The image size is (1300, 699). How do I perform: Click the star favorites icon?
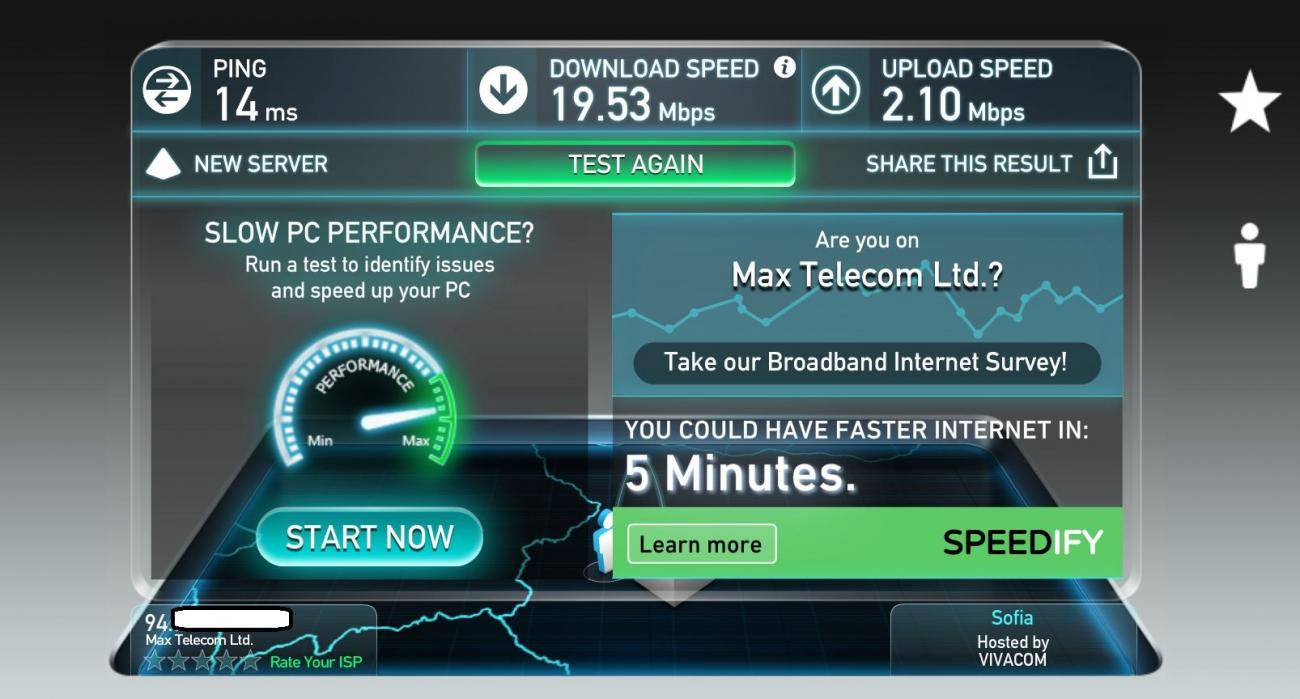coord(1250,102)
